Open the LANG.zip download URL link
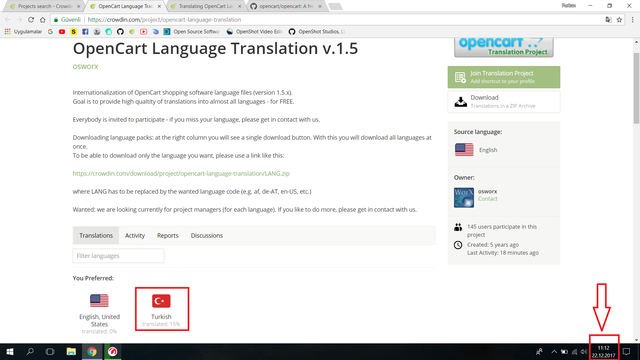Screen dimensions: 640x360 tap(181, 173)
